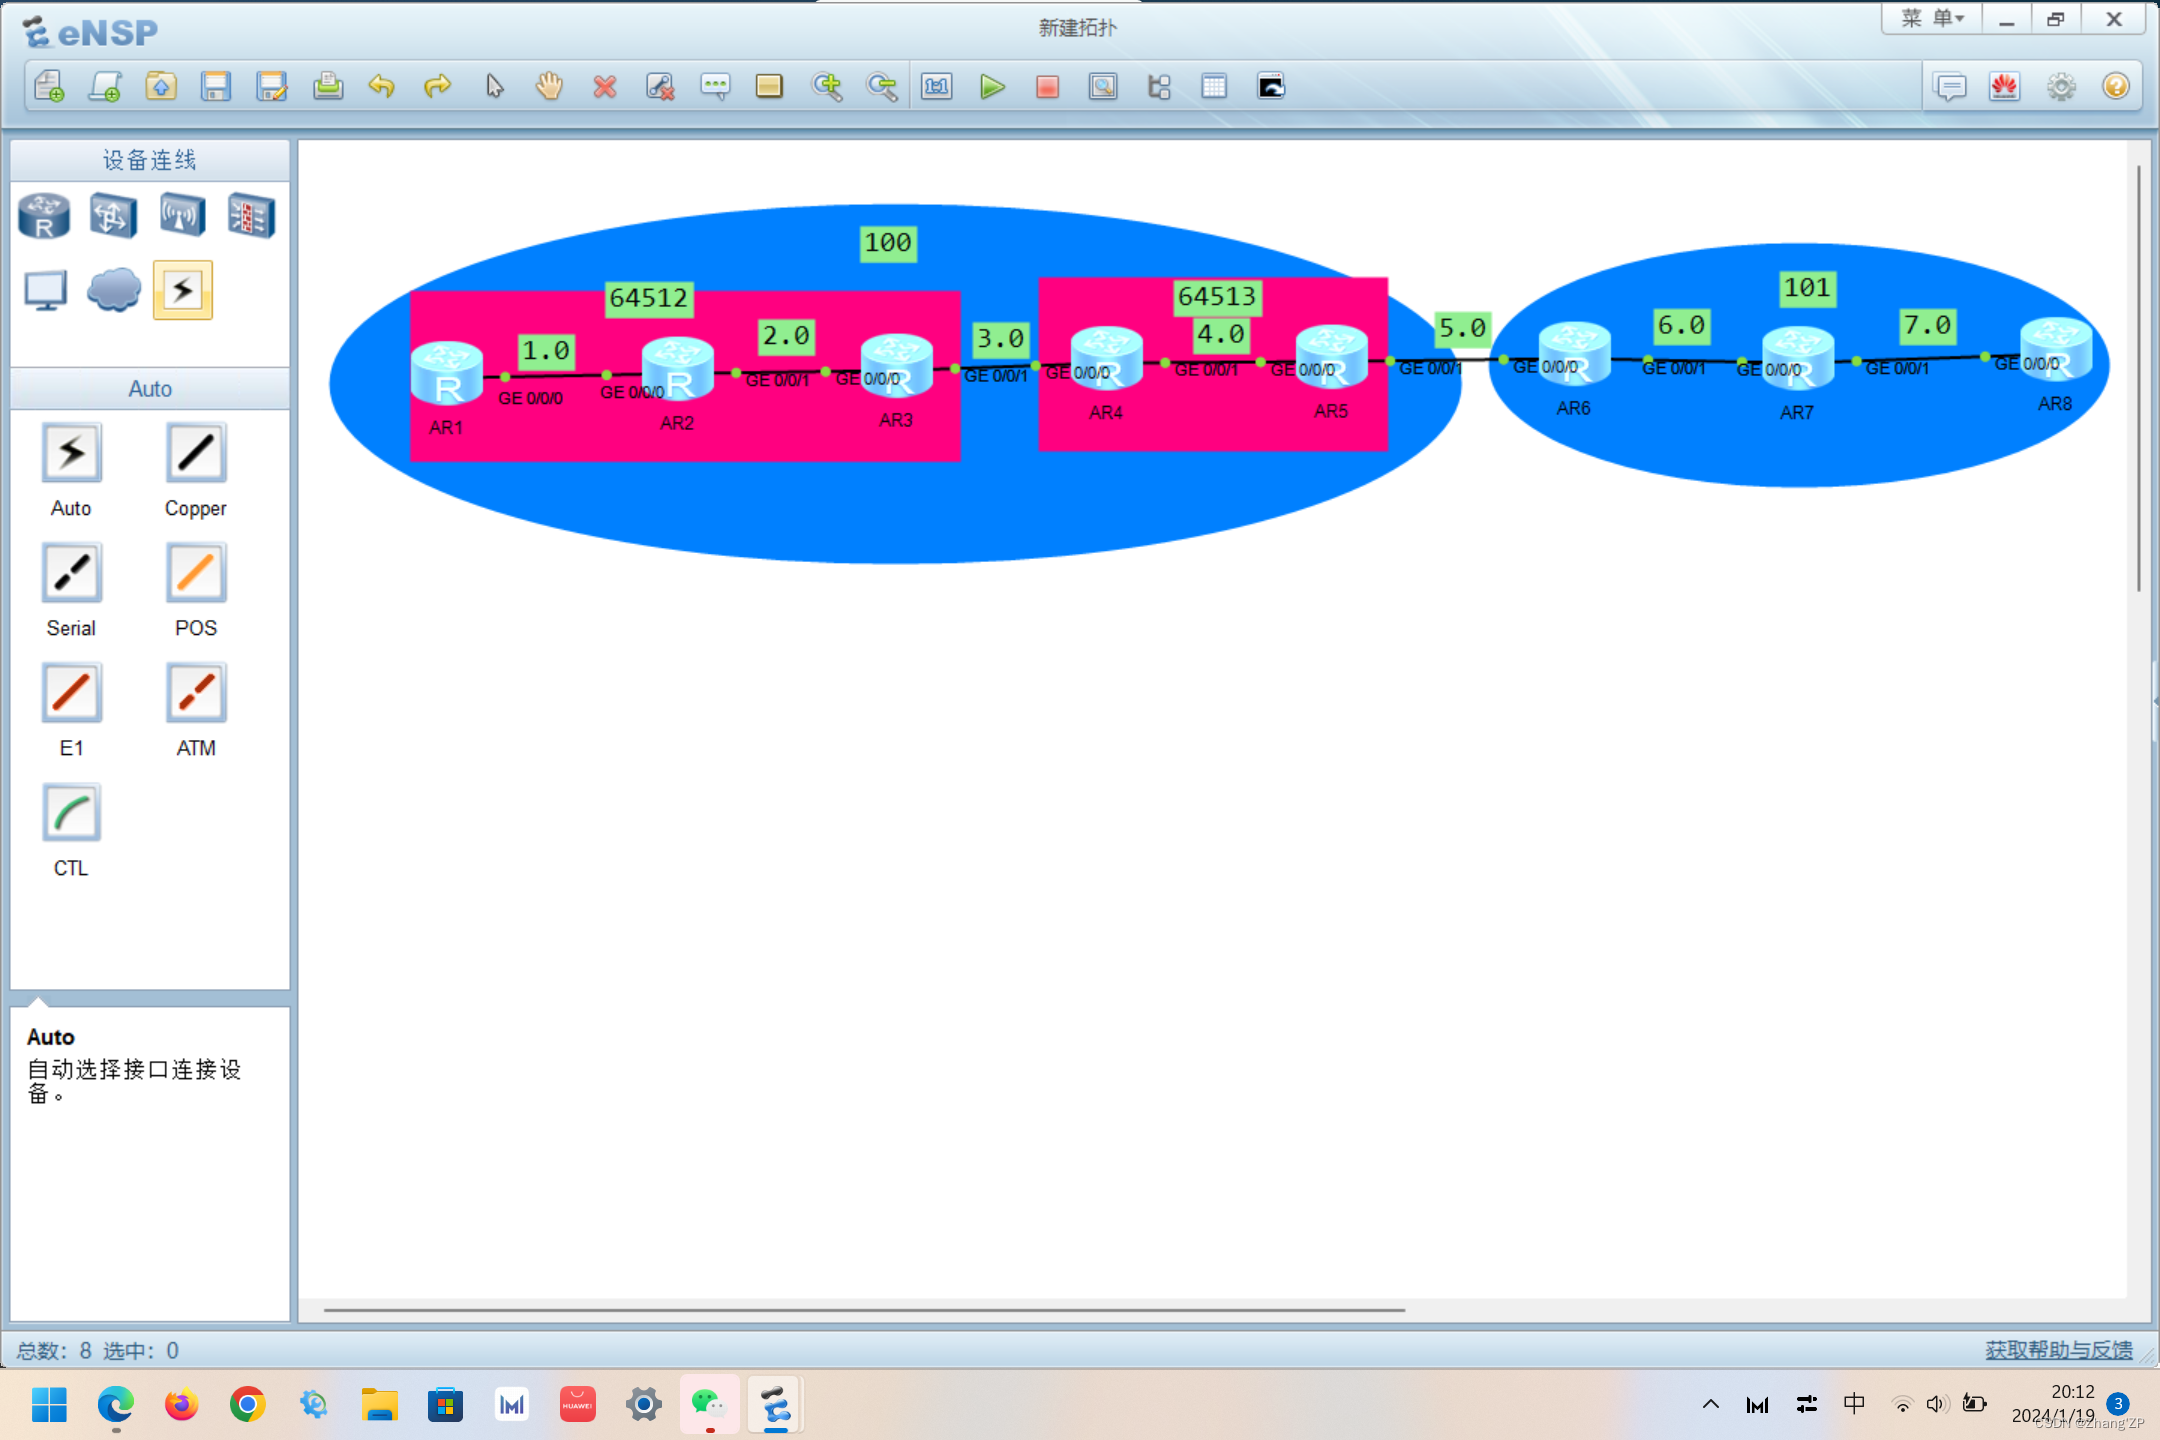Select the POS cable type
2160x1440 pixels.
196,574
